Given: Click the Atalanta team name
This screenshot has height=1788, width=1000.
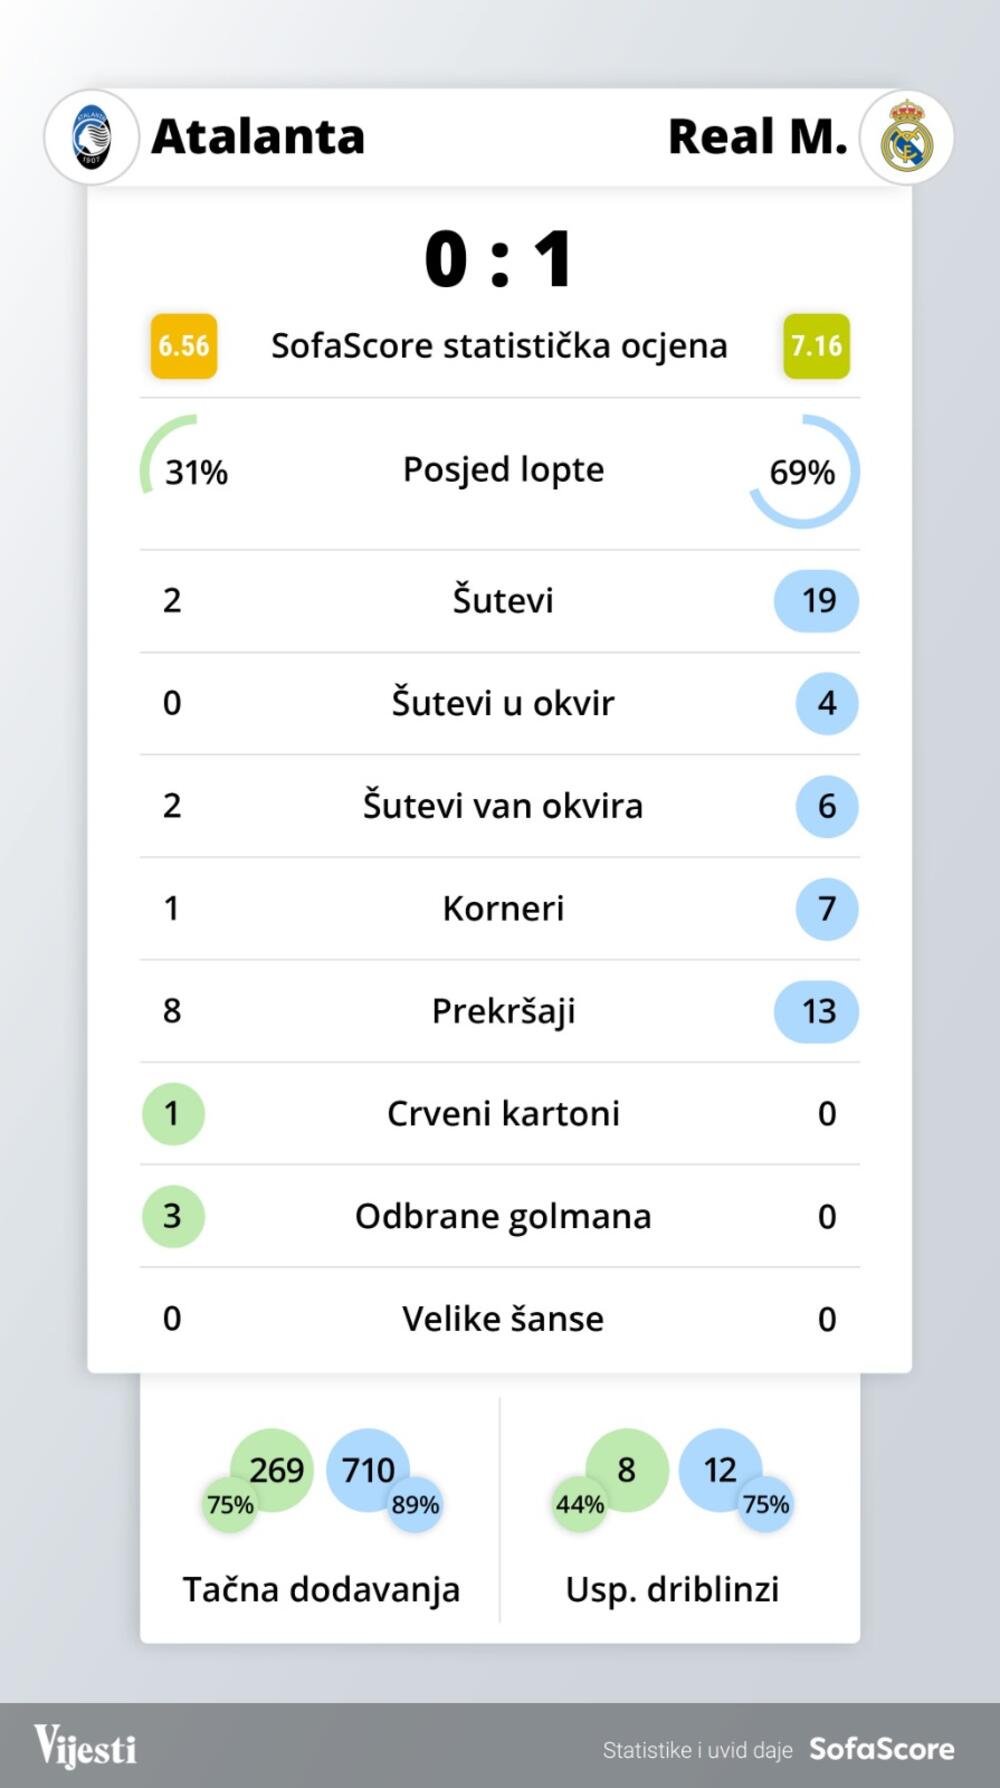Looking at the screenshot, I should click(258, 137).
